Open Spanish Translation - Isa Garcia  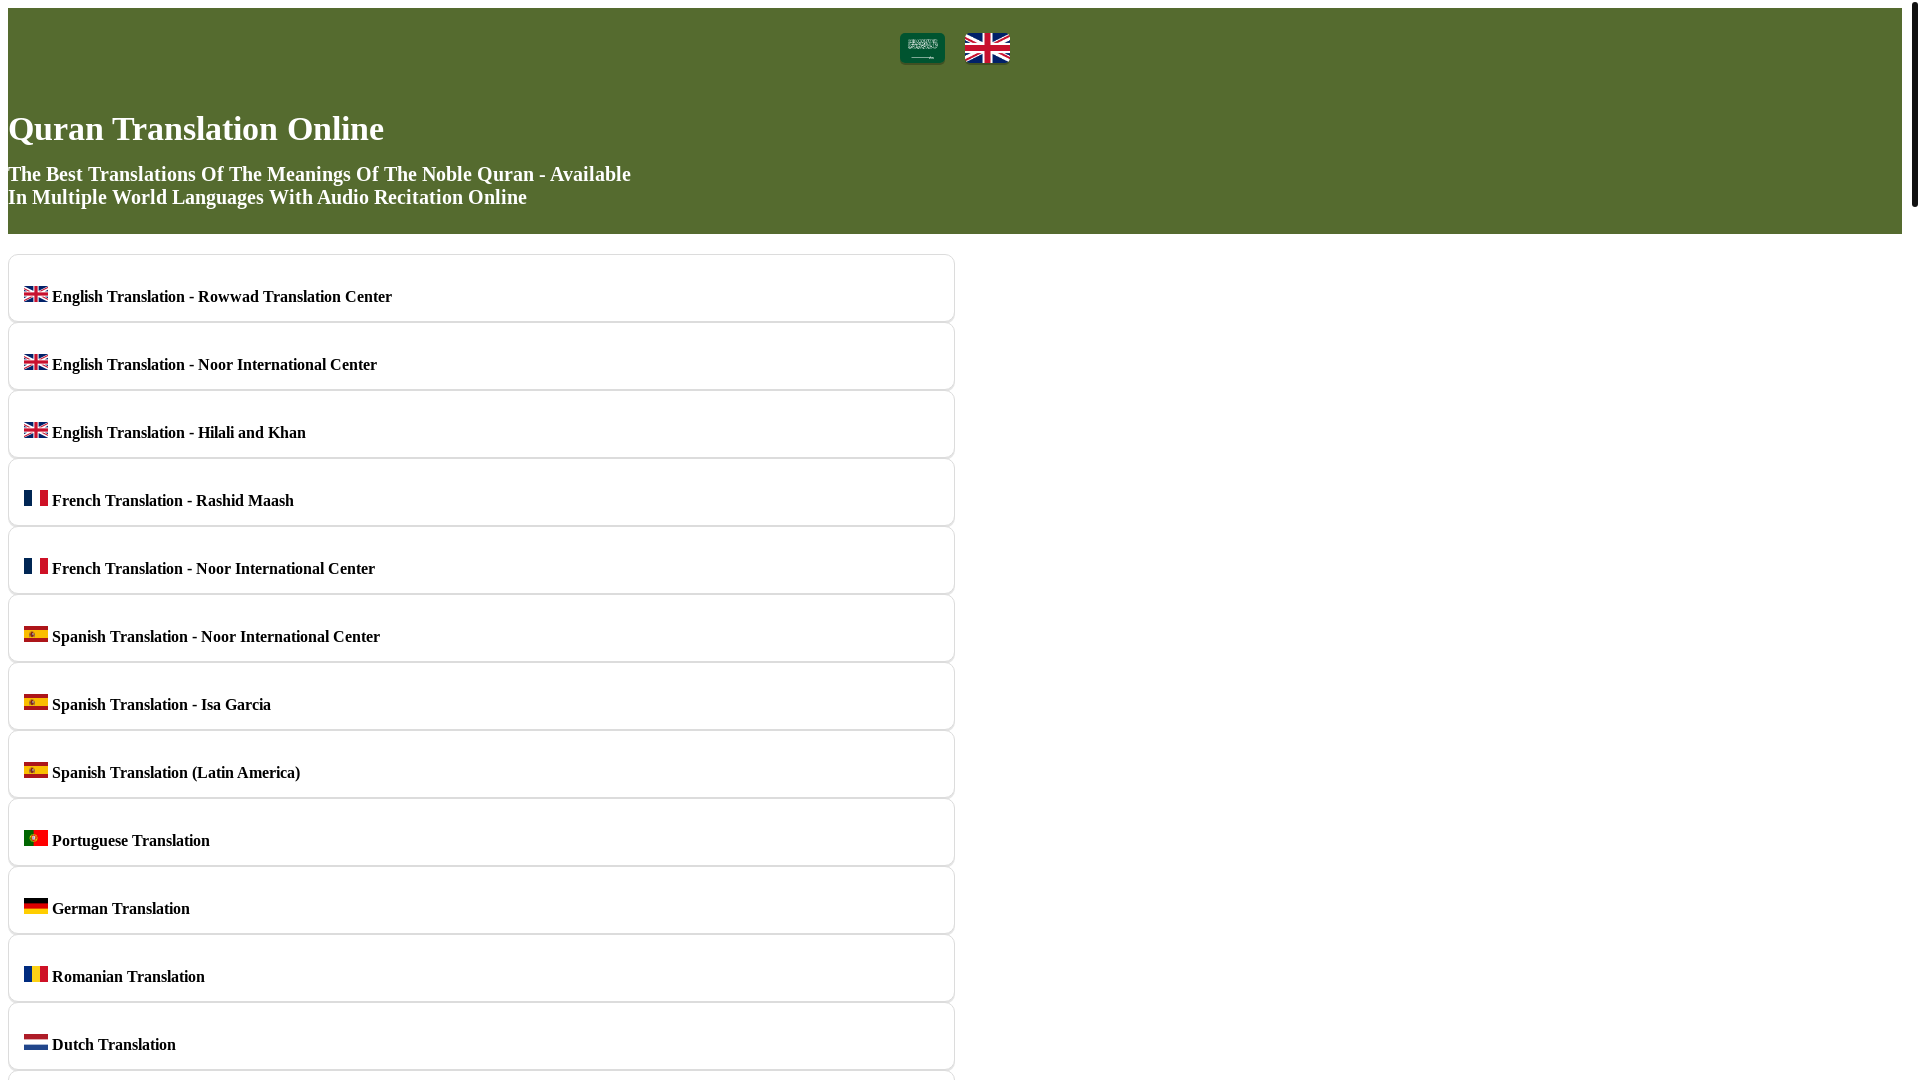click(481, 696)
